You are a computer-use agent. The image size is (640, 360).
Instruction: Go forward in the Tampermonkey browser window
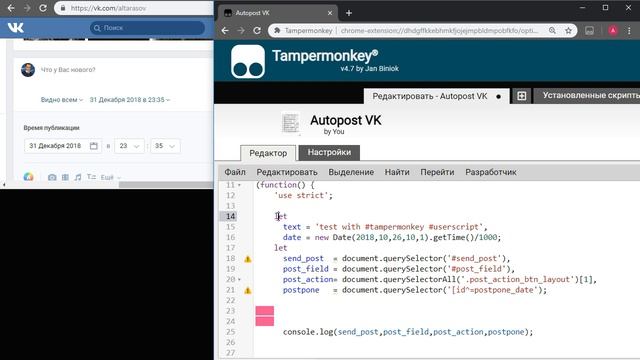tap(241, 31)
